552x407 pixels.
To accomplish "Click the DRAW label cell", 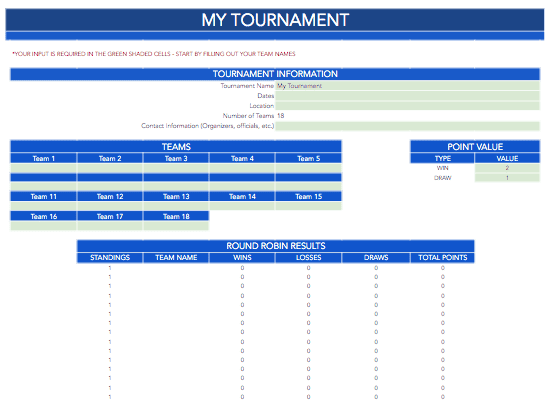I will (x=443, y=178).
